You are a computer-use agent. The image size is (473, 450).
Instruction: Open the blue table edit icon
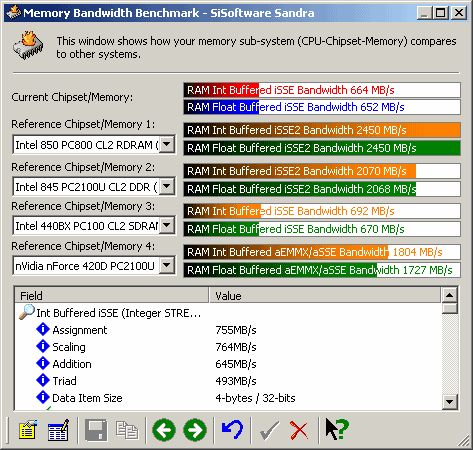pyautogui.click(x=58, y=430)
